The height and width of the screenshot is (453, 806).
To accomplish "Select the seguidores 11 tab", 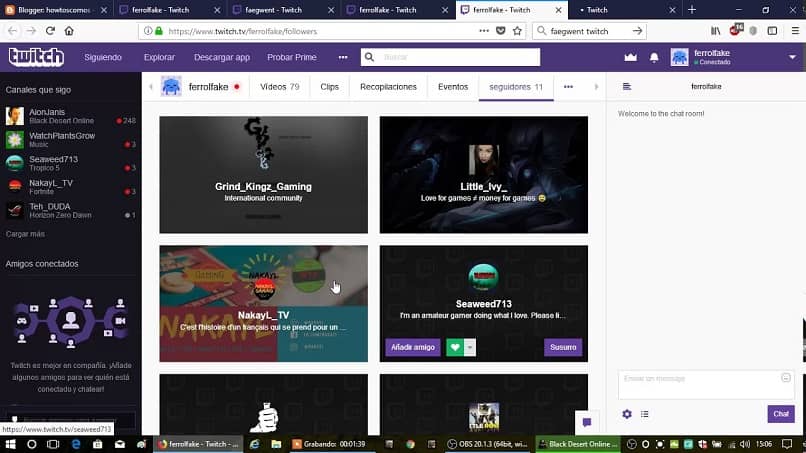I will click(x=516, y=87).
